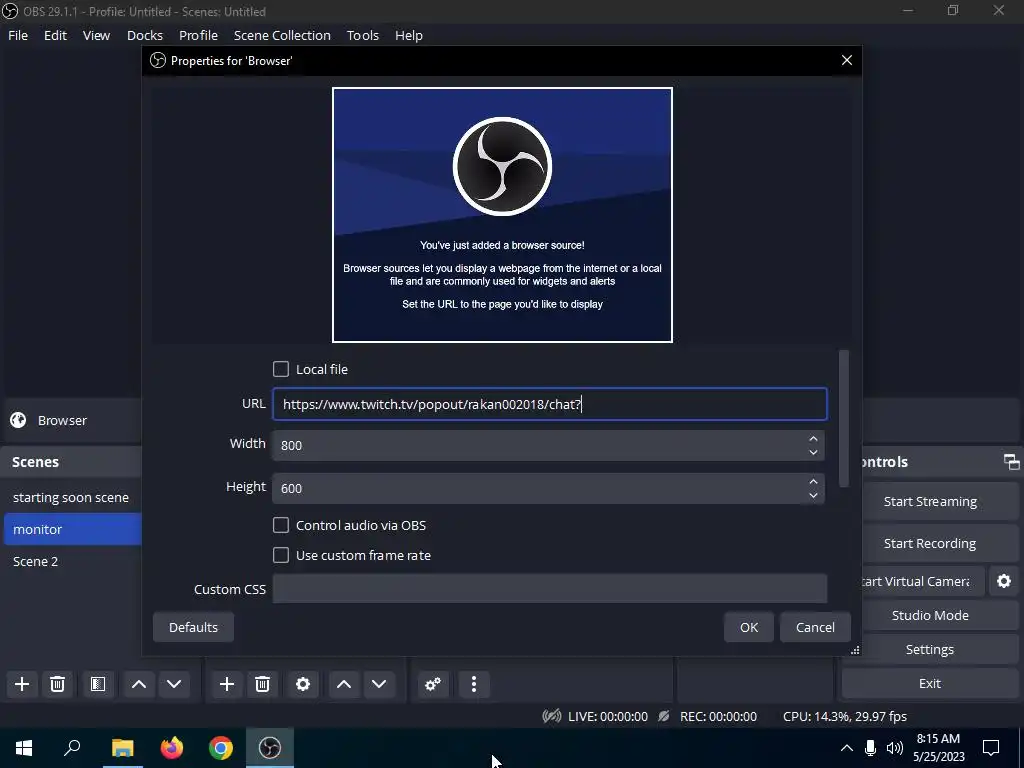Click Start Virtual Camera button

(922, 581)
